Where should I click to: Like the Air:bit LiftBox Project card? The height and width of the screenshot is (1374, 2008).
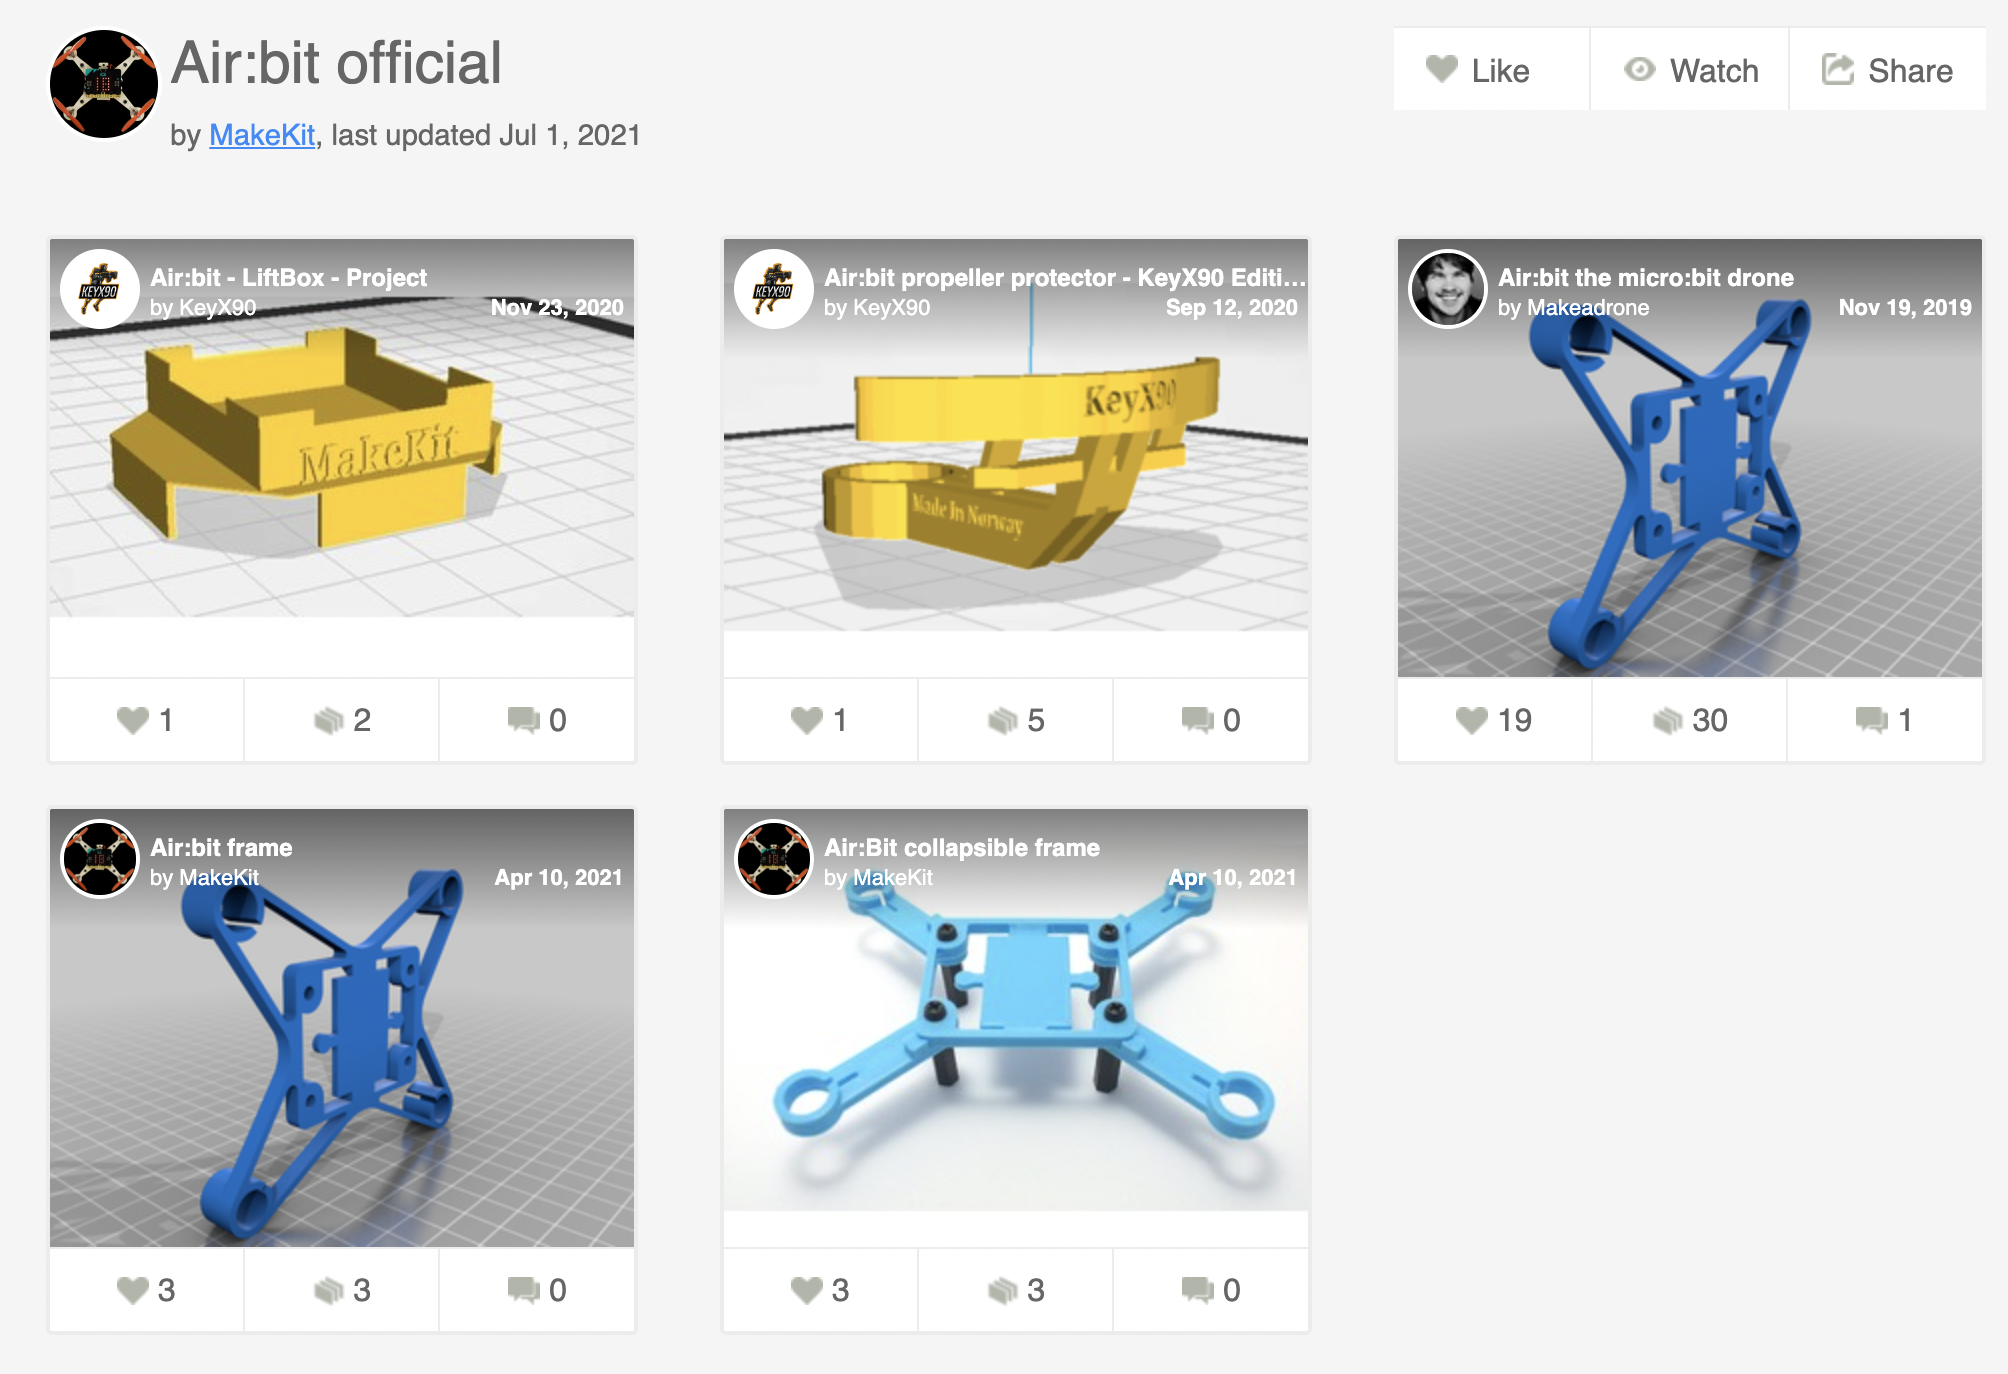pos(146,720)
